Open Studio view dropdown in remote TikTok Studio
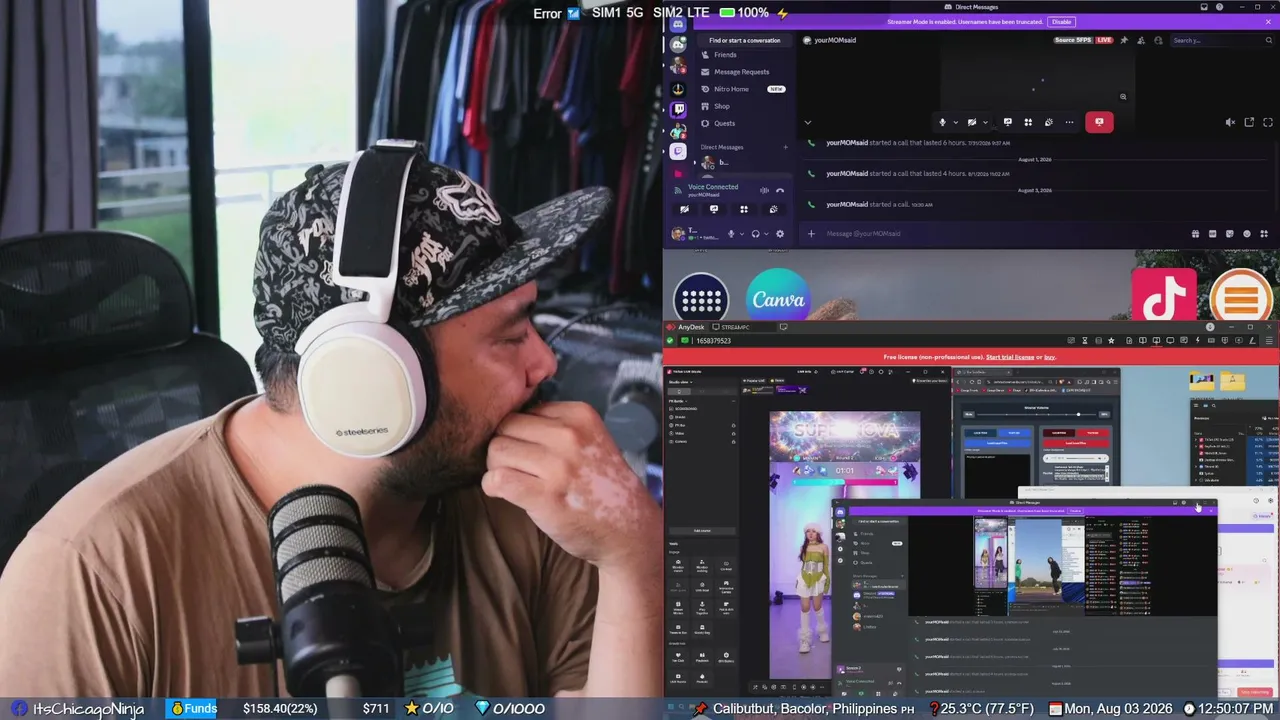 point(681,382)
